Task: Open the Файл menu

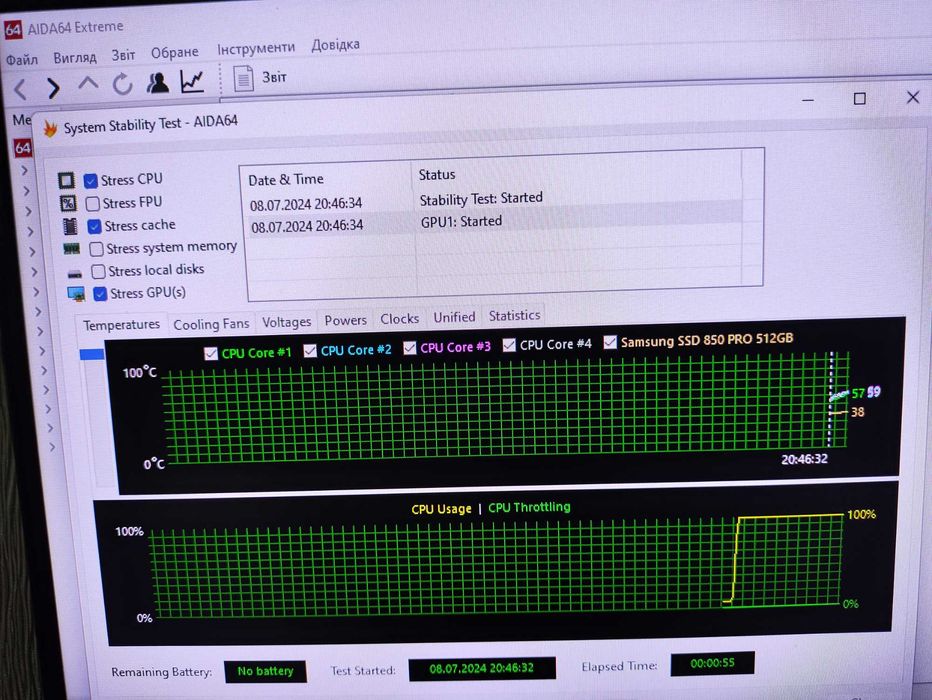Action: tap(22, 59)
